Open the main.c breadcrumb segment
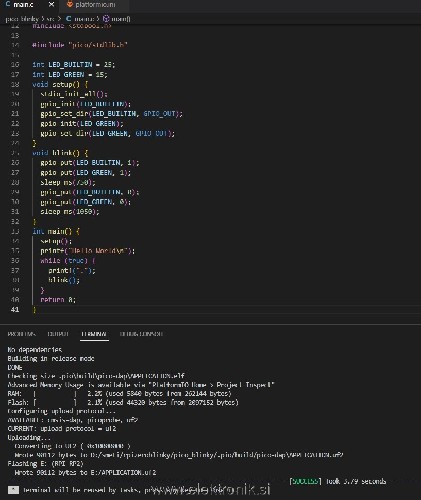This screenshot has height=500, width=421. click(x=83, y=19)
